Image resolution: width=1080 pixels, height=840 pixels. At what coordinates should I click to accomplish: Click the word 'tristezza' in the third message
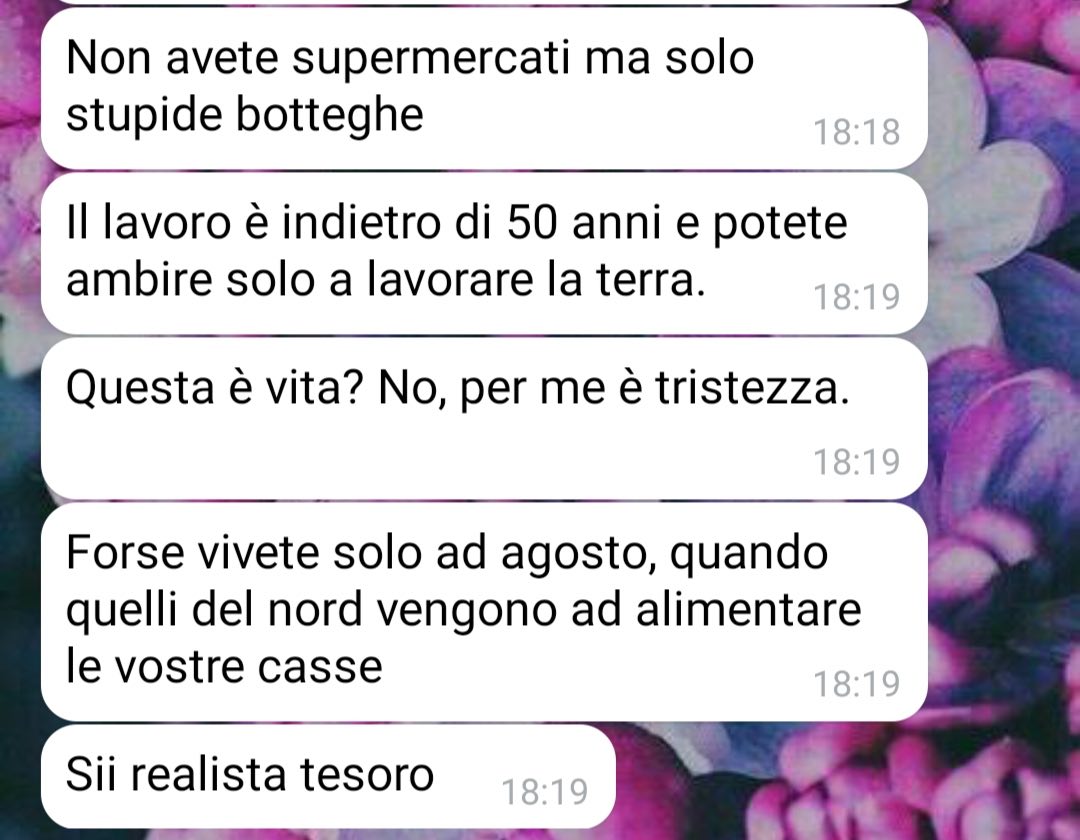click(747, 388)
